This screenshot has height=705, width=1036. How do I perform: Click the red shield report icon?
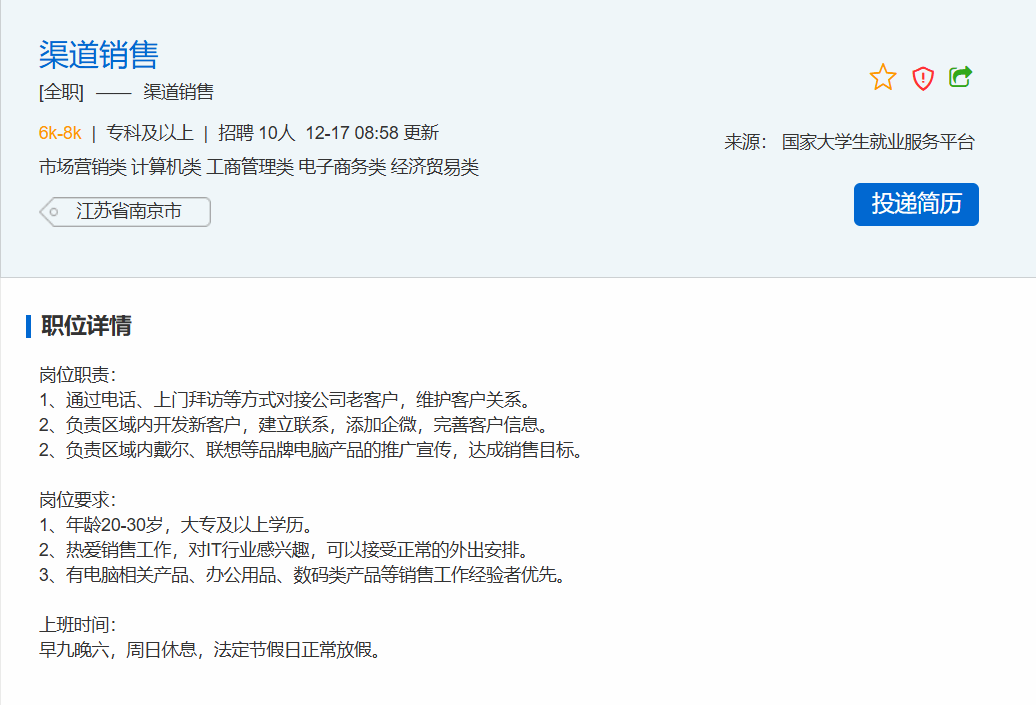923,78
